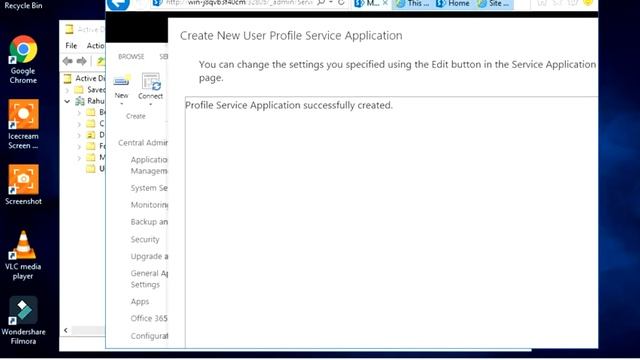Click Forward arrow in Active Directory toolbar

82,61
